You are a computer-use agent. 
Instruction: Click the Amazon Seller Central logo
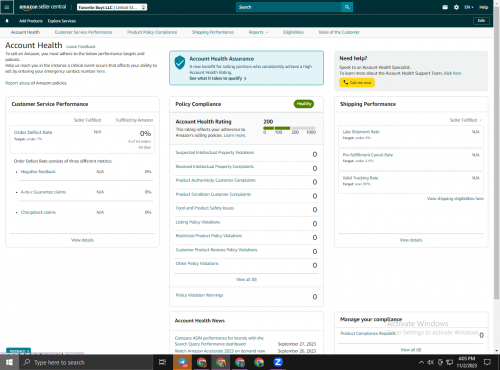[x=42, y=7]
